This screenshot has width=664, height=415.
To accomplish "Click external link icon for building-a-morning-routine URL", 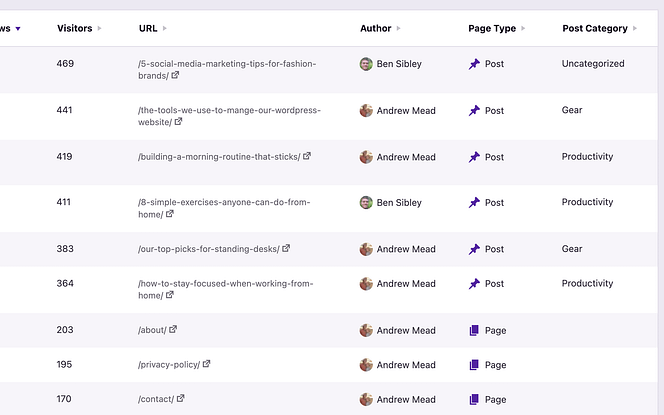I will coord(307,156).
